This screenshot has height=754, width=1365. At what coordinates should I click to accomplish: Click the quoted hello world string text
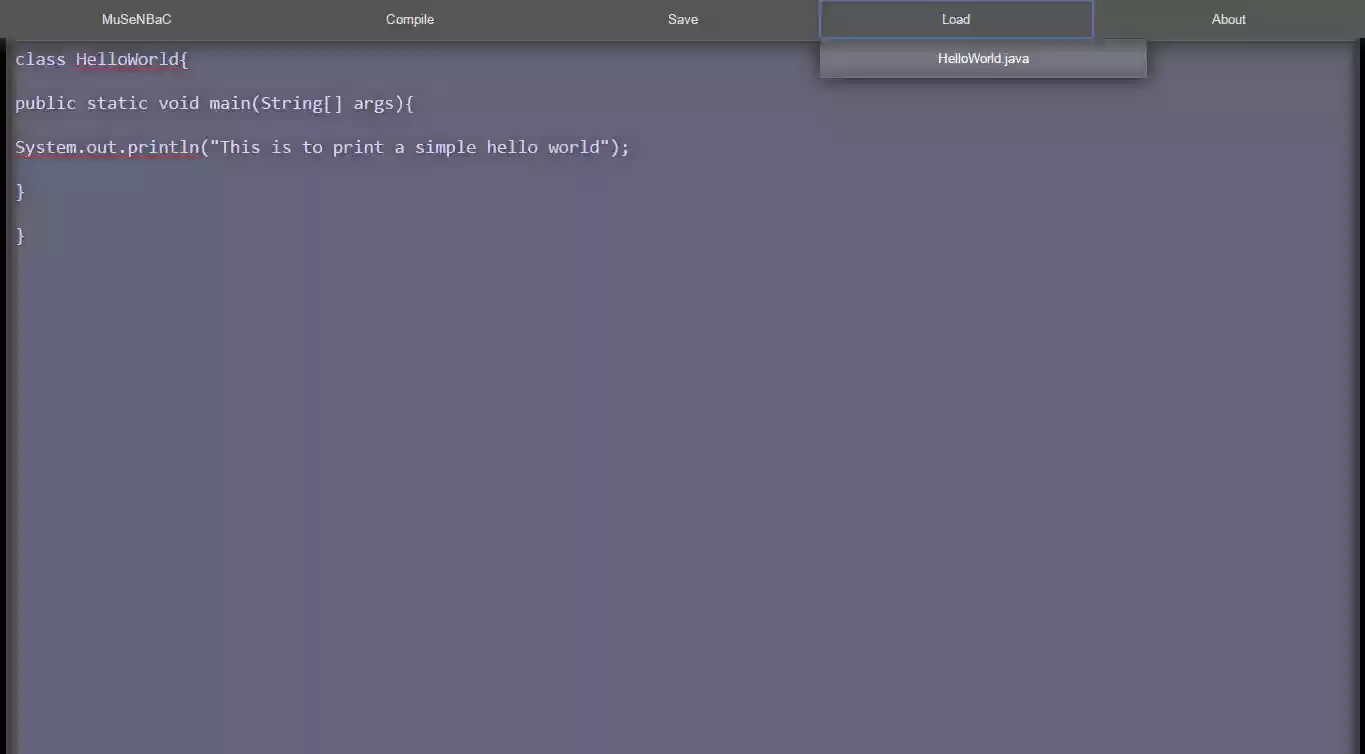pyautogui.click(x=410, y=147)
